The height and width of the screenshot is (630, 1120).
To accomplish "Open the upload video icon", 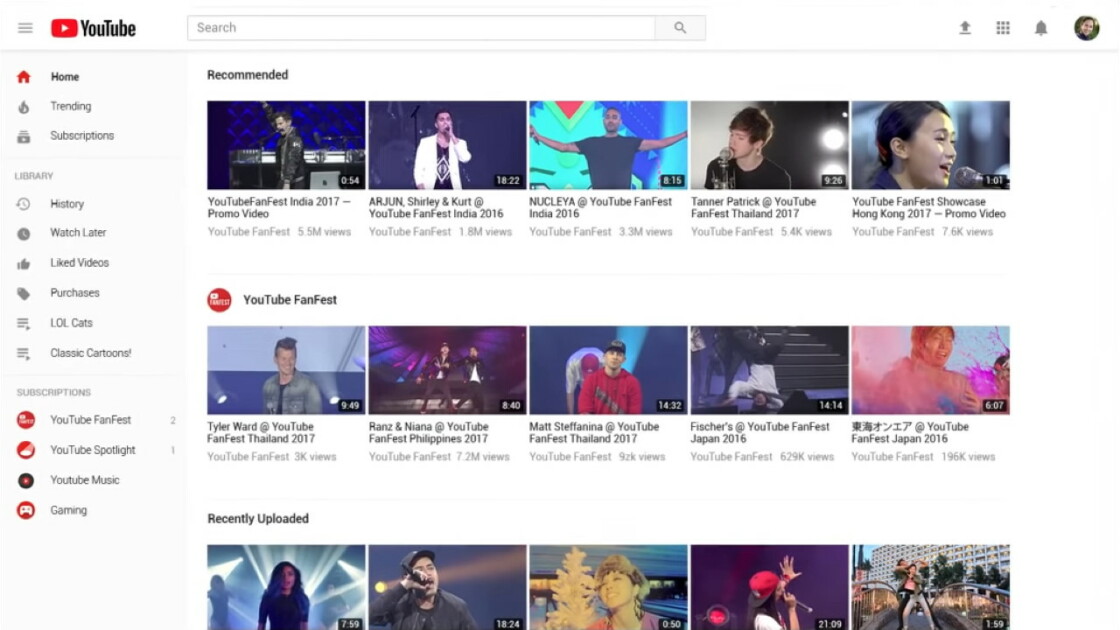I will pos(965,28).
